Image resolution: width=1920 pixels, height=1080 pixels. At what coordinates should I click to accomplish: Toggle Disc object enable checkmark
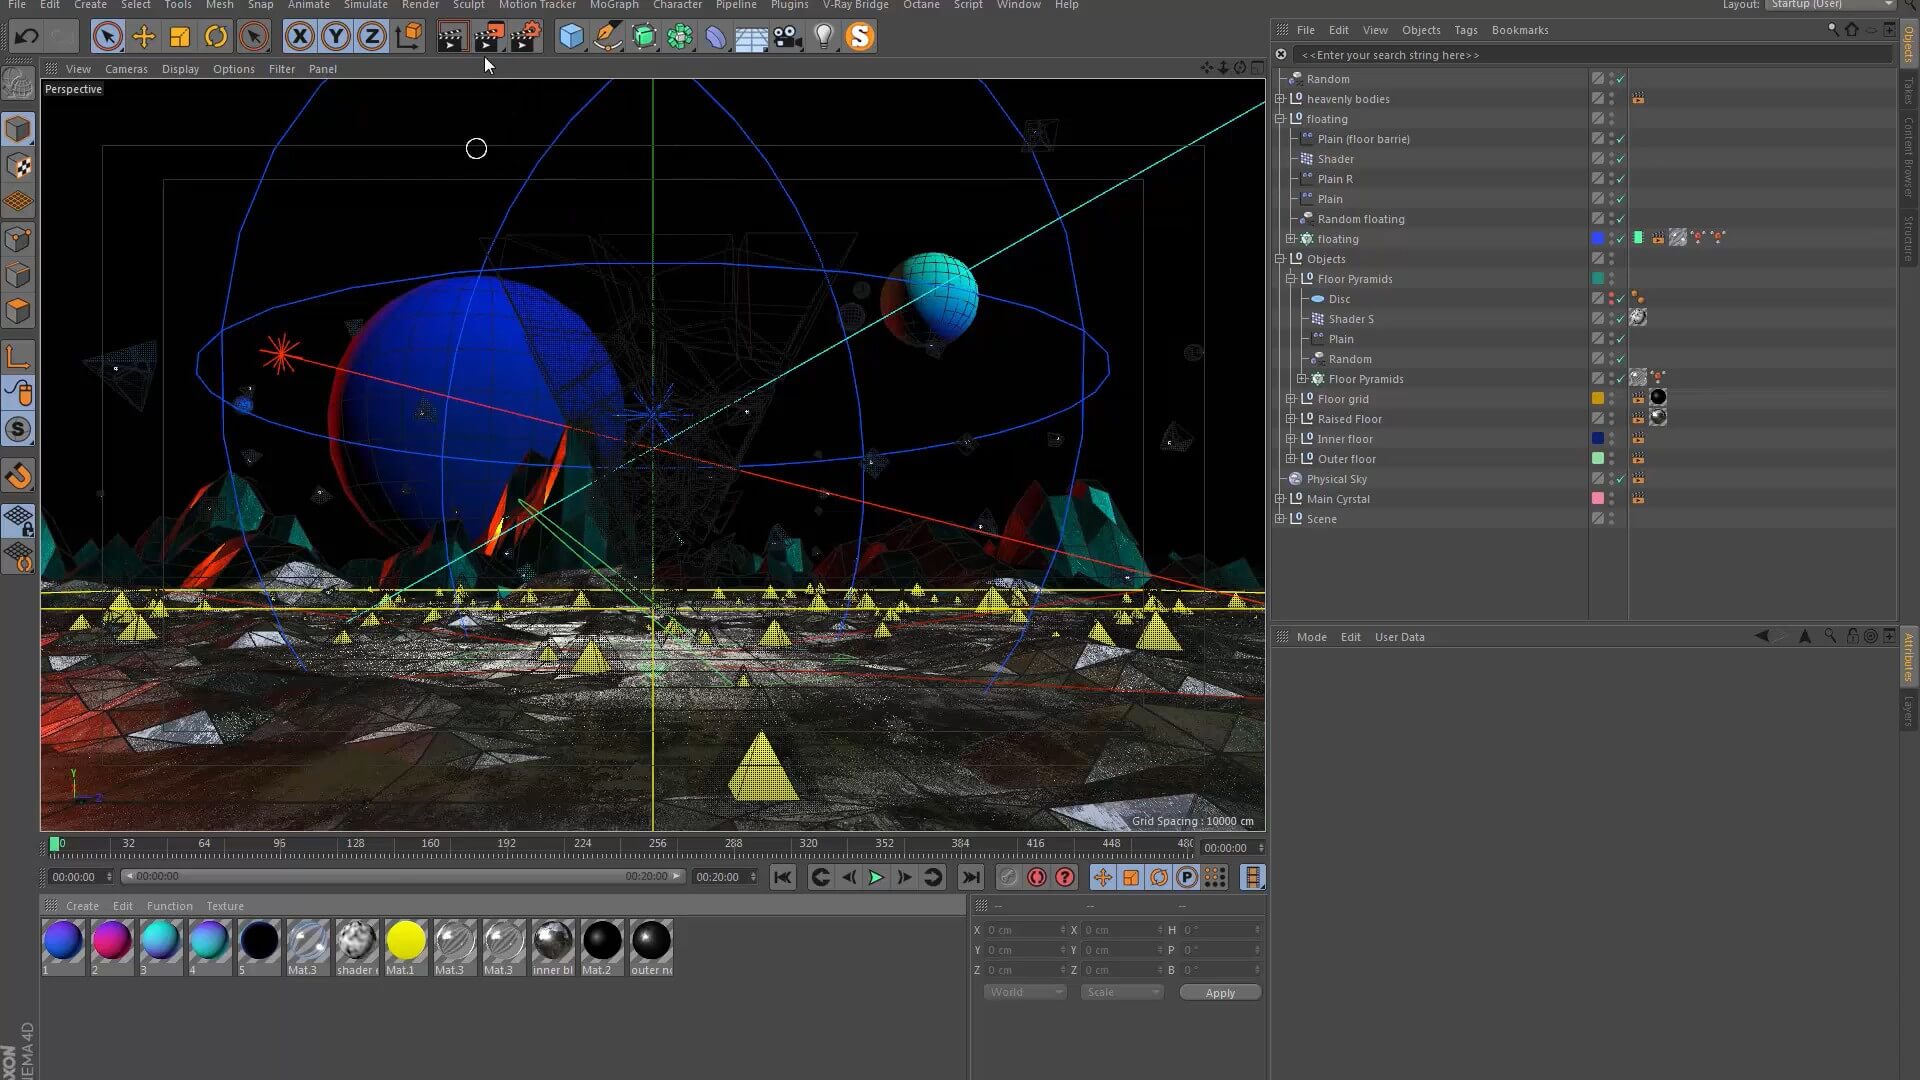(x=1621, y=299)
